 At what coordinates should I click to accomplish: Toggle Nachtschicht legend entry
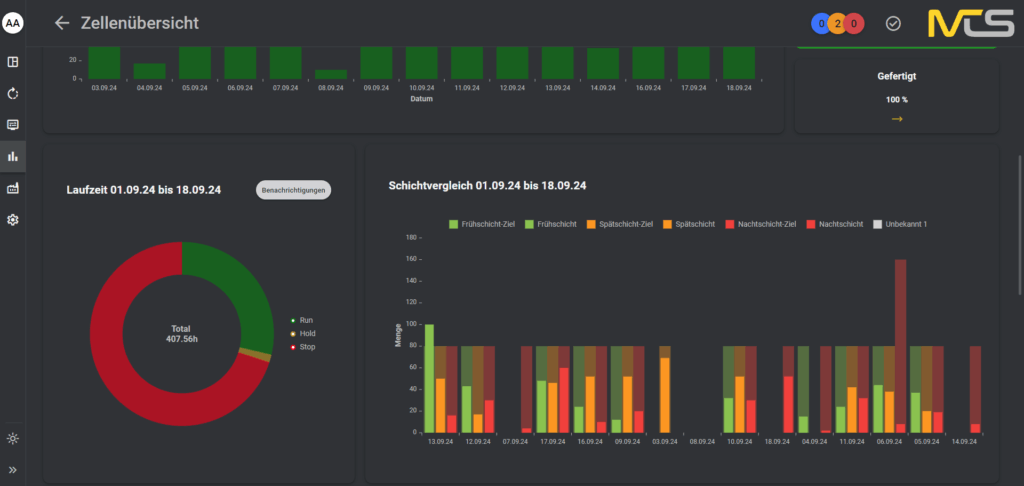pyautogui.click(x=834, y=224)
